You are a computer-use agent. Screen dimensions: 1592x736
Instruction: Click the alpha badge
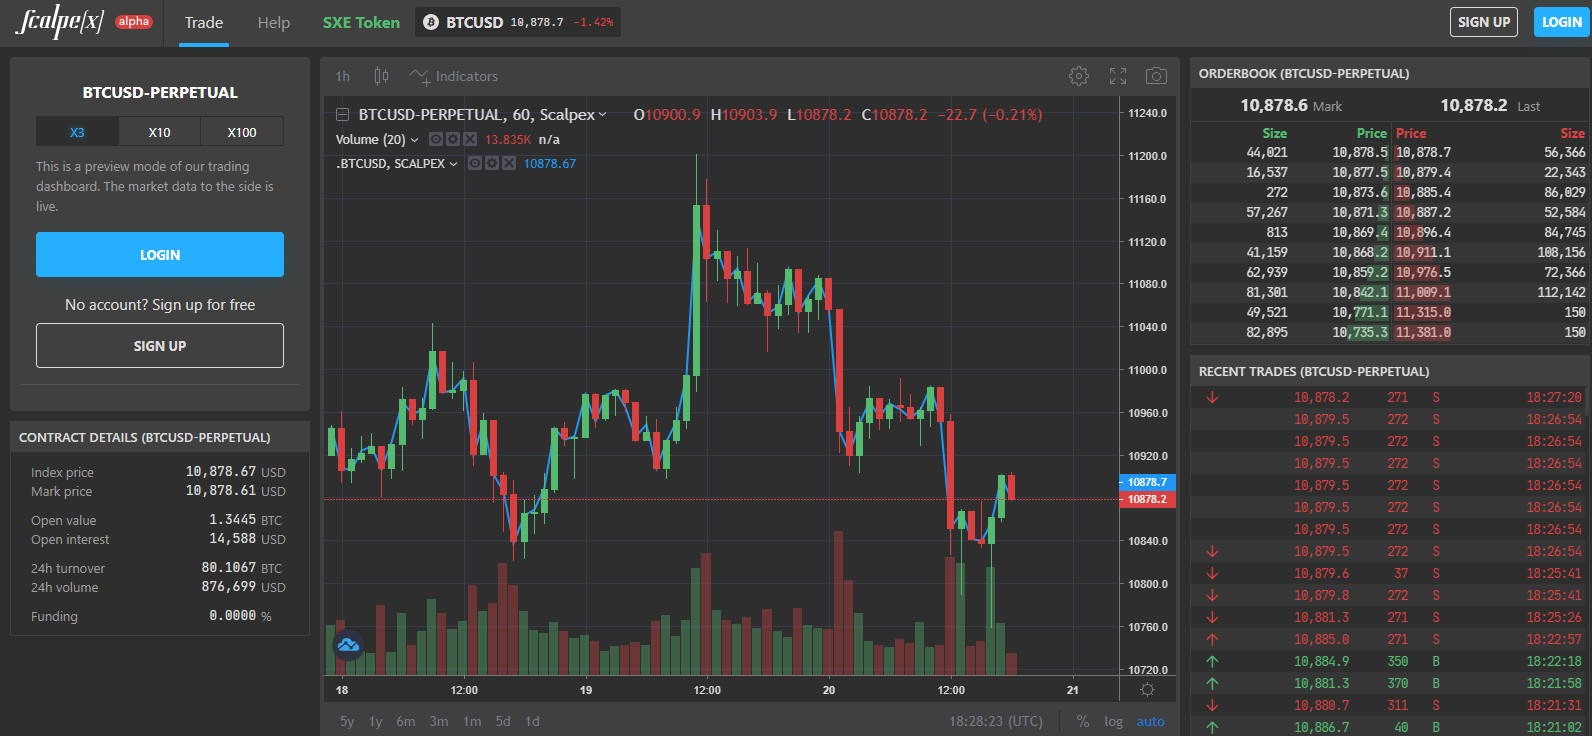pos(133,21)
